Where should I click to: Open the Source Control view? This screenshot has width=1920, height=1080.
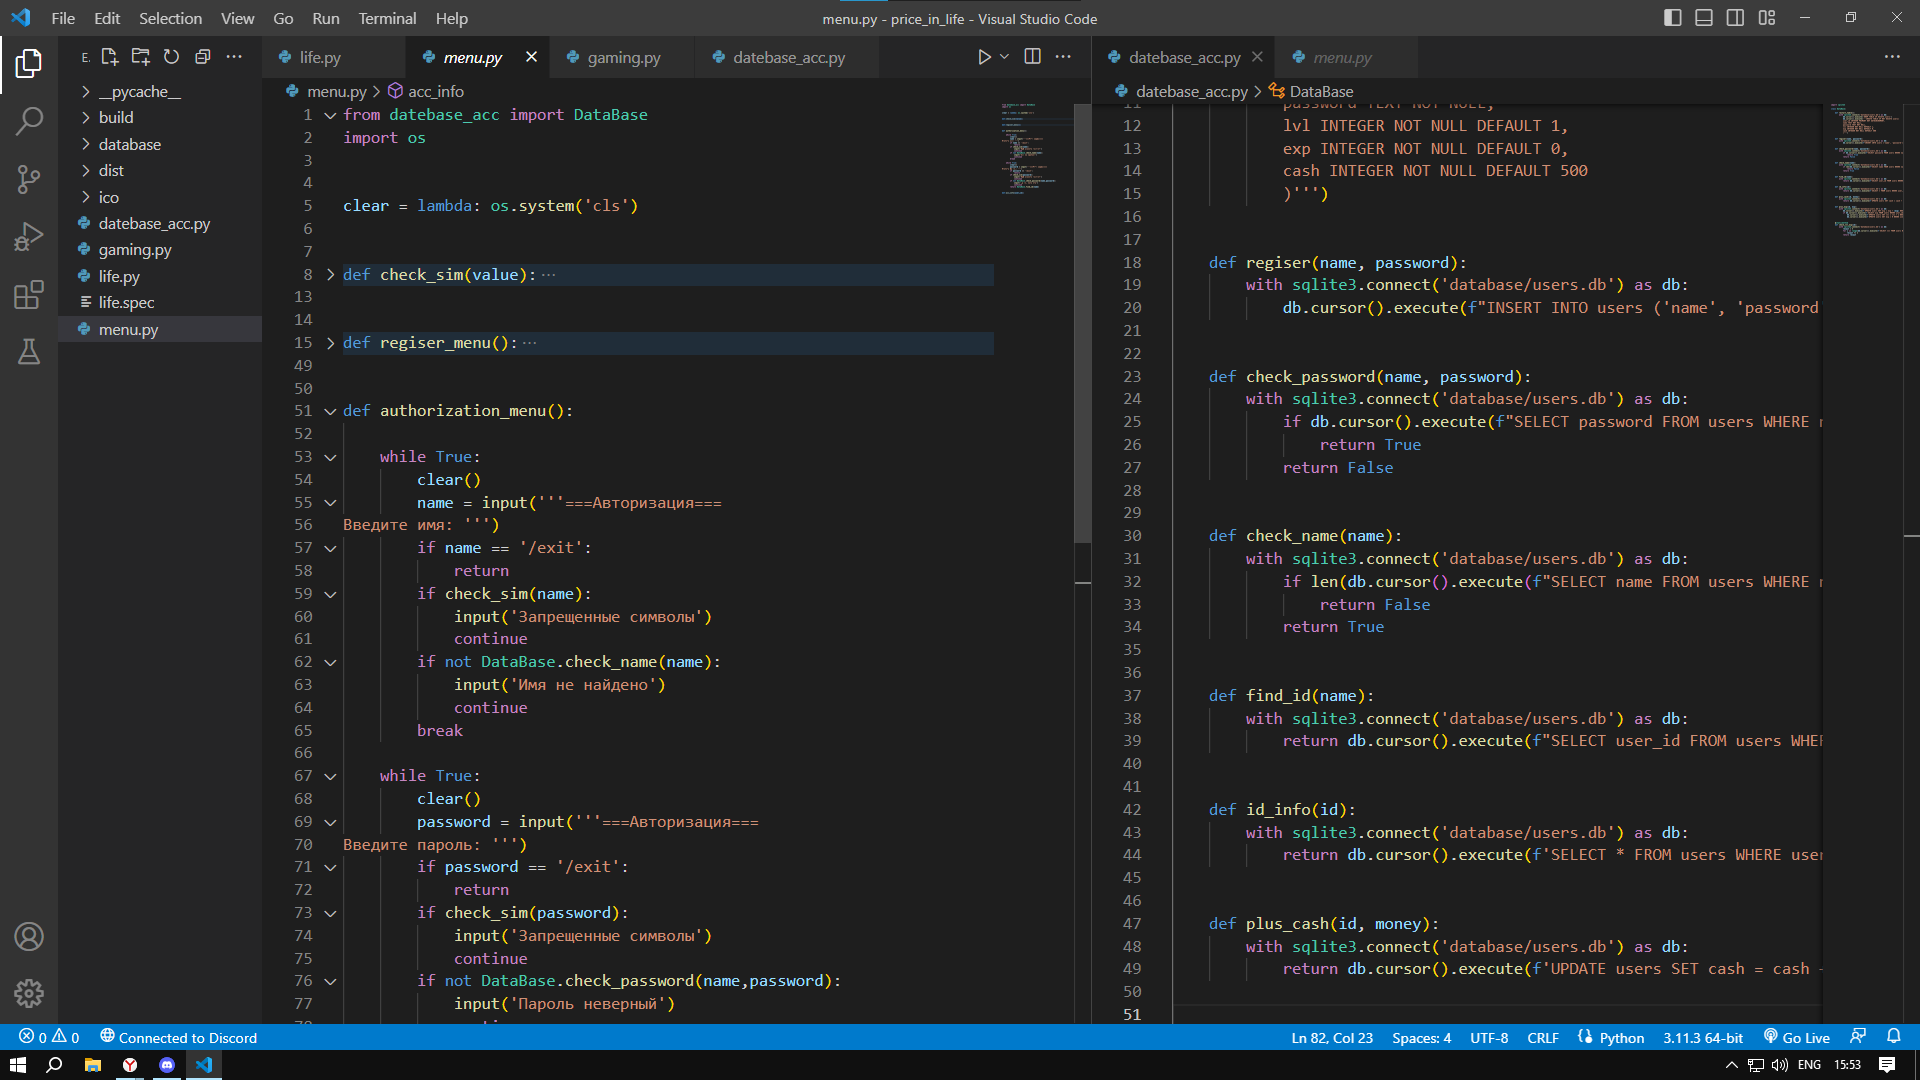click(29, 179)
